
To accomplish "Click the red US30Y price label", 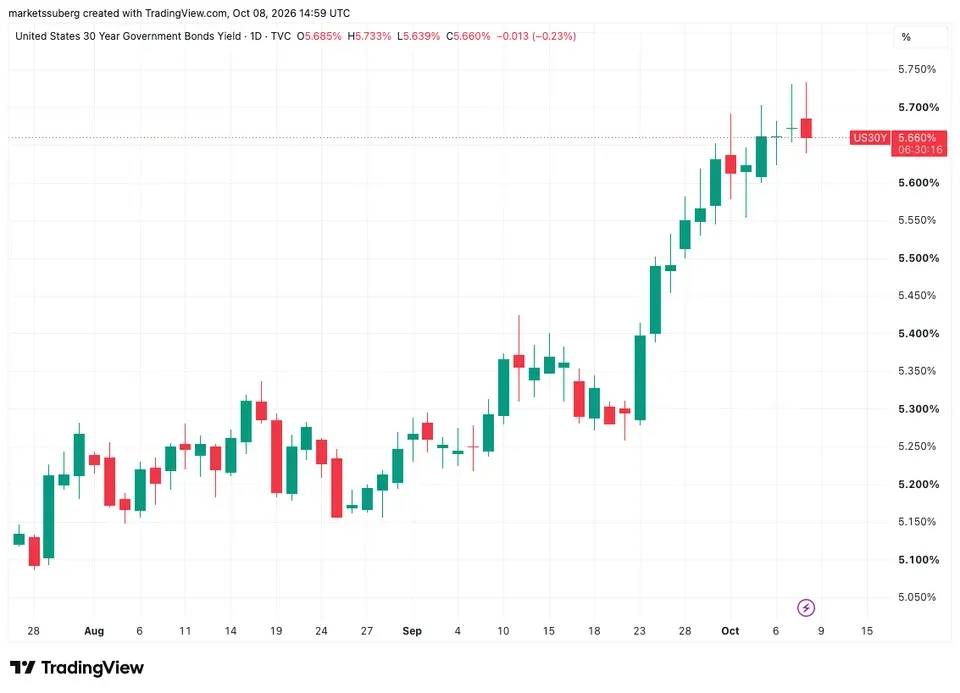I will [869, 138].
